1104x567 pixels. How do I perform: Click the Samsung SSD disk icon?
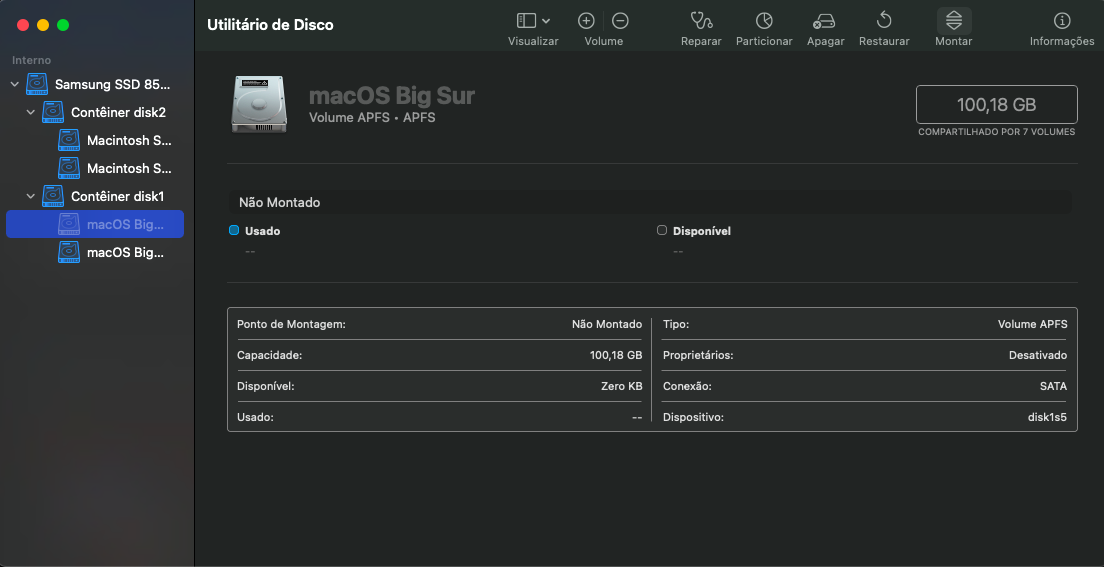point(37,85)
